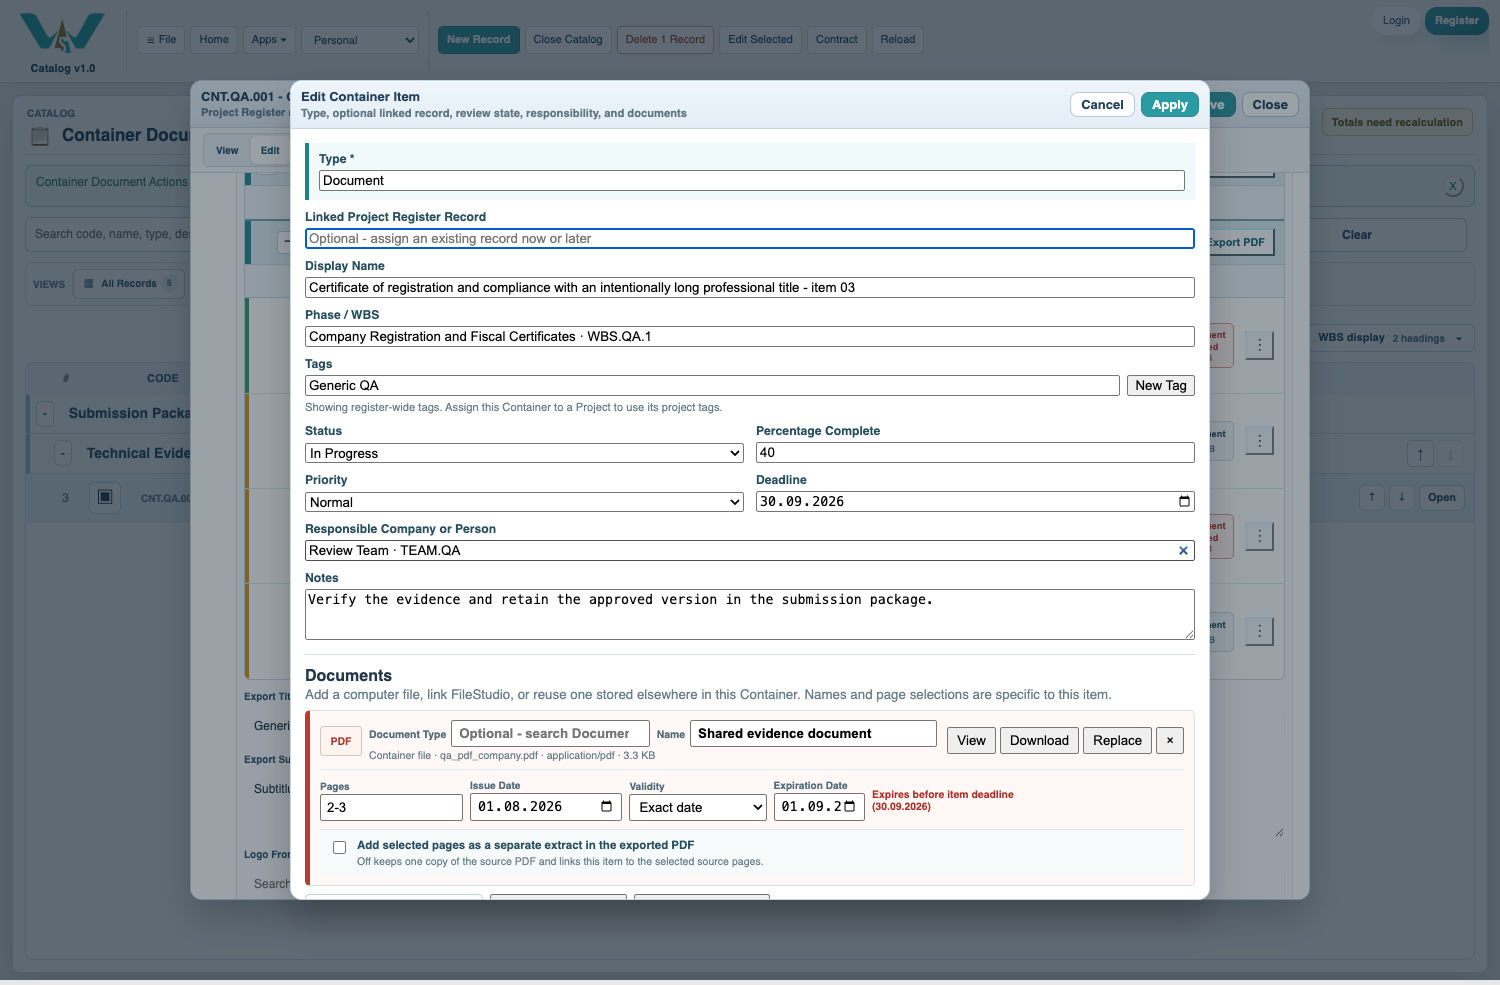
Task: Open the Issue Date calendar picker icon
Action: (x=606, y=807)
